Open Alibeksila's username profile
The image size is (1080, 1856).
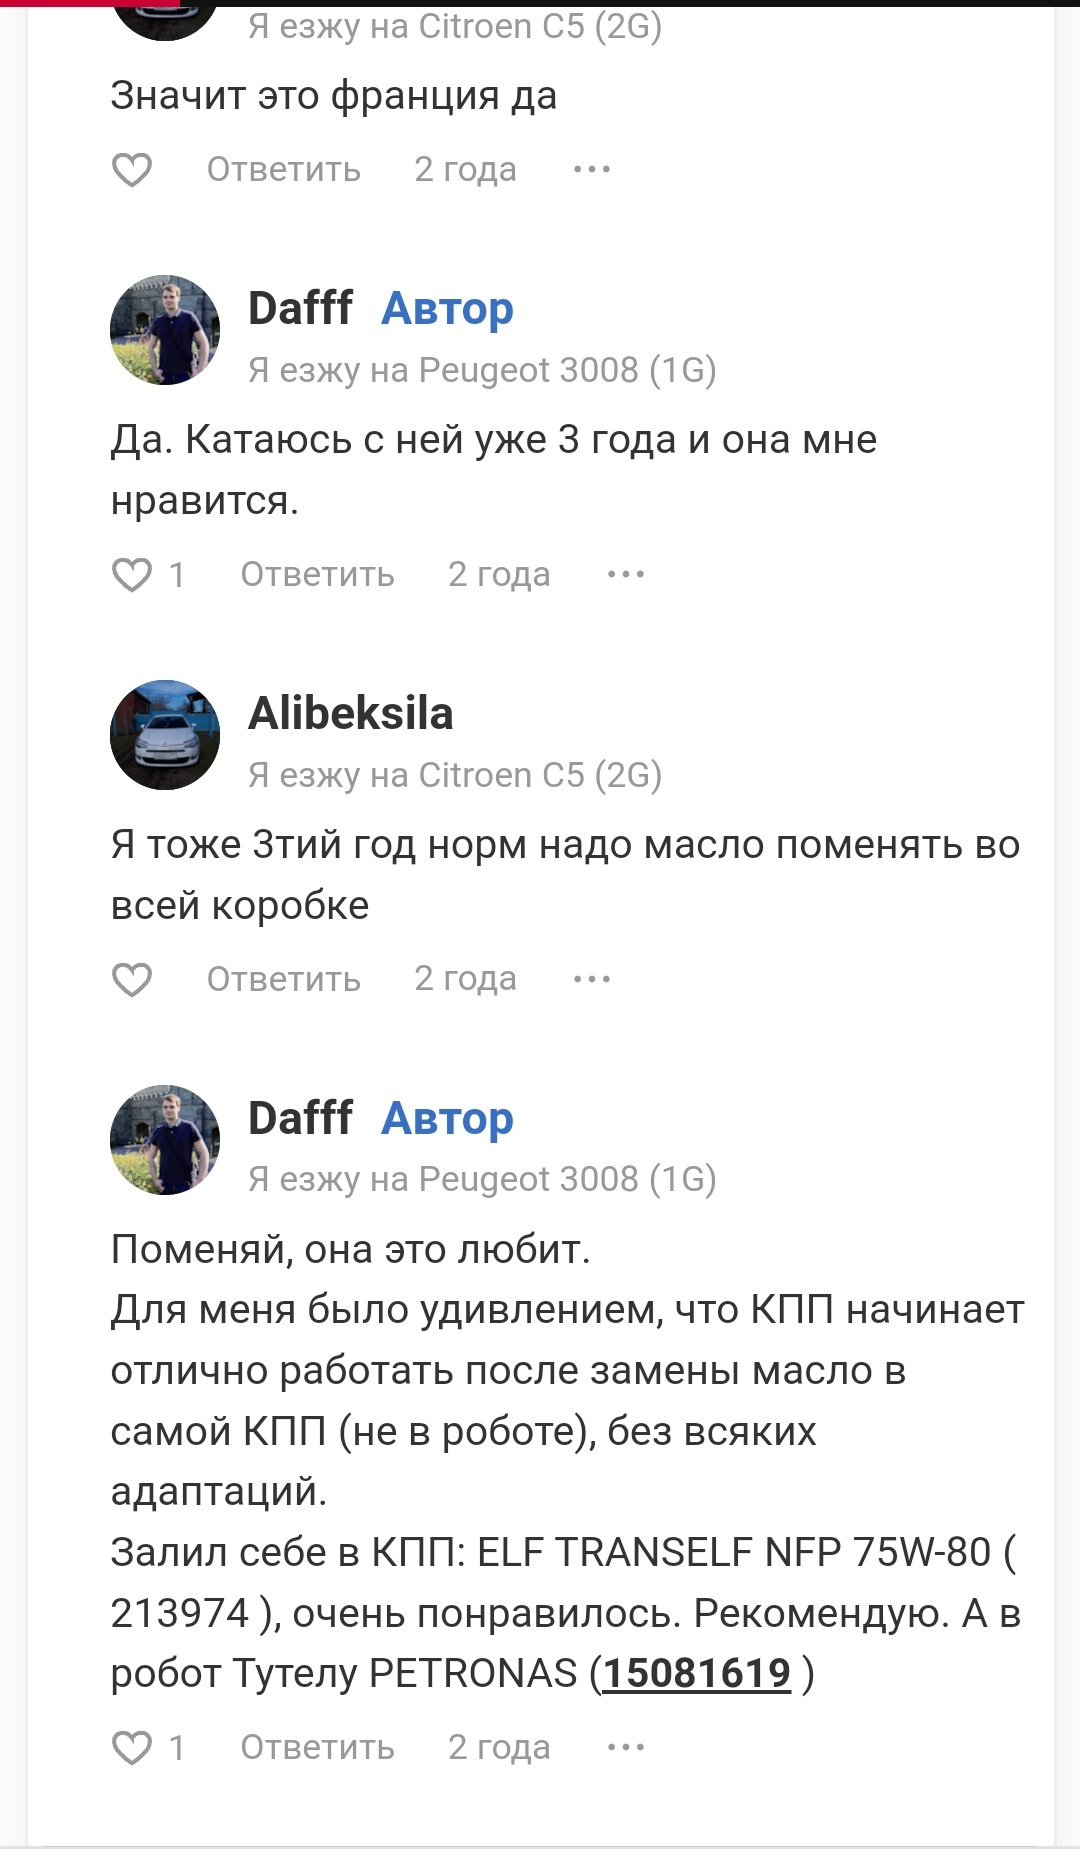(350, 714)
